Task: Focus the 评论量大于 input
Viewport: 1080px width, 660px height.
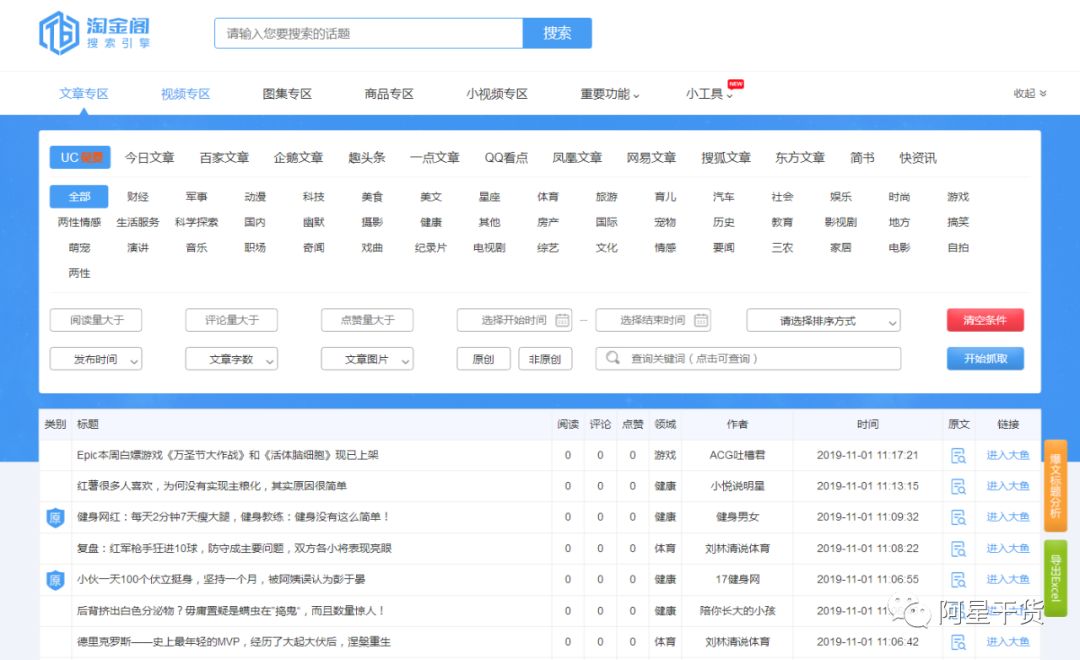Action: pos(231,320)
